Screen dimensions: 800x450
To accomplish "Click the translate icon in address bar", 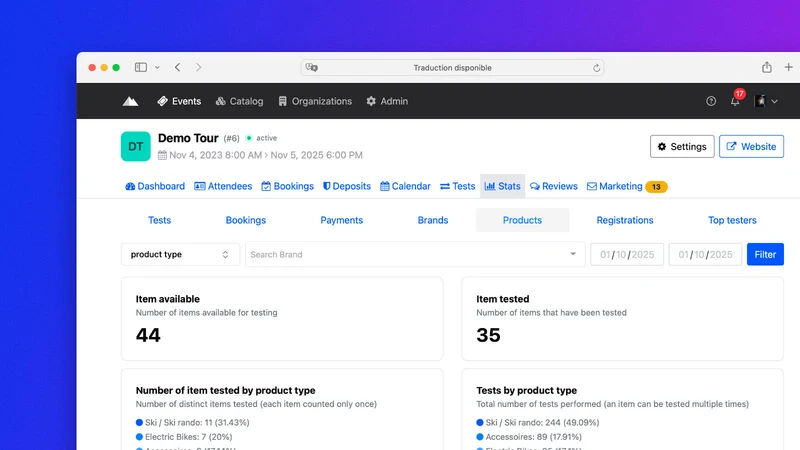I will pyautogui.click(x=311, y=67).
